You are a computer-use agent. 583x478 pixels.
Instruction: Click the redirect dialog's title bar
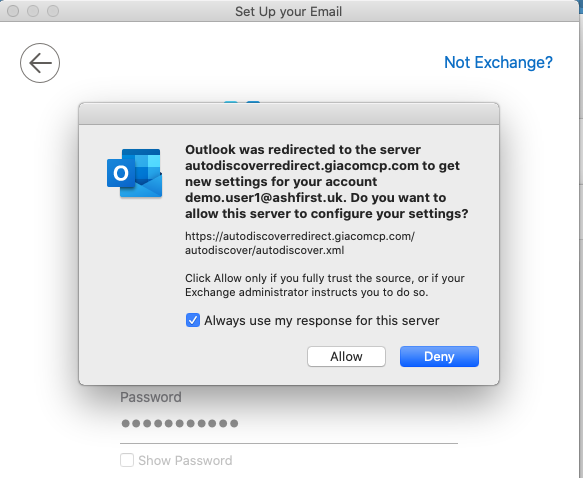(289, 114)
